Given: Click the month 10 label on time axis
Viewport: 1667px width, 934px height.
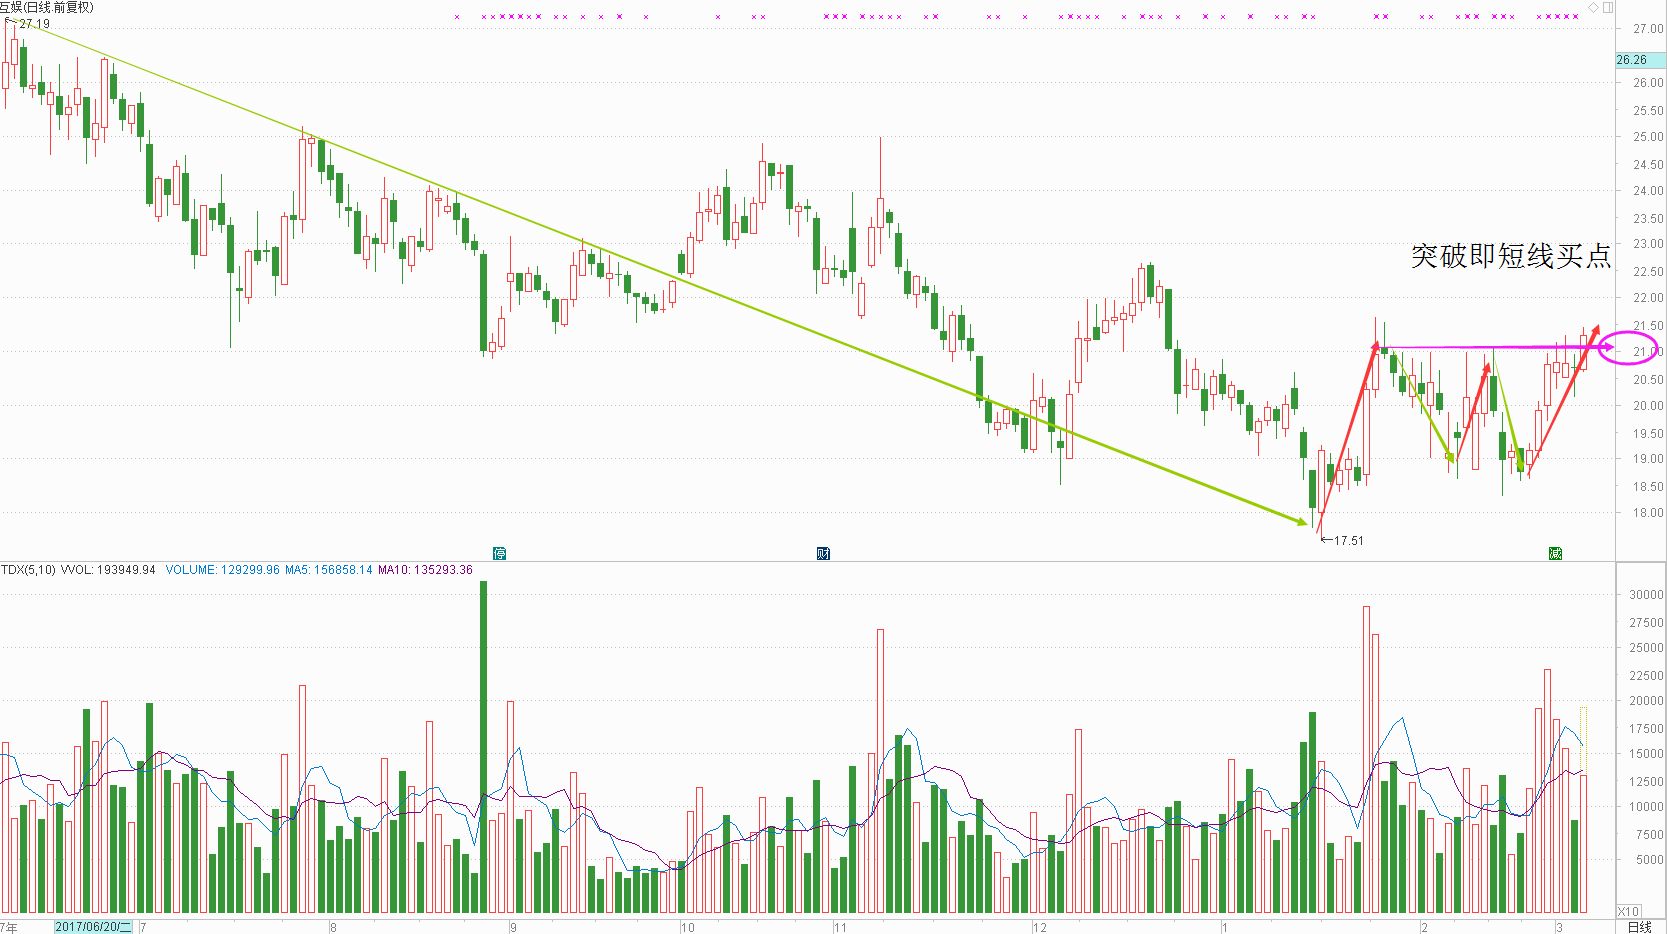Looking at the screenshot, I should tap(687, 927).
